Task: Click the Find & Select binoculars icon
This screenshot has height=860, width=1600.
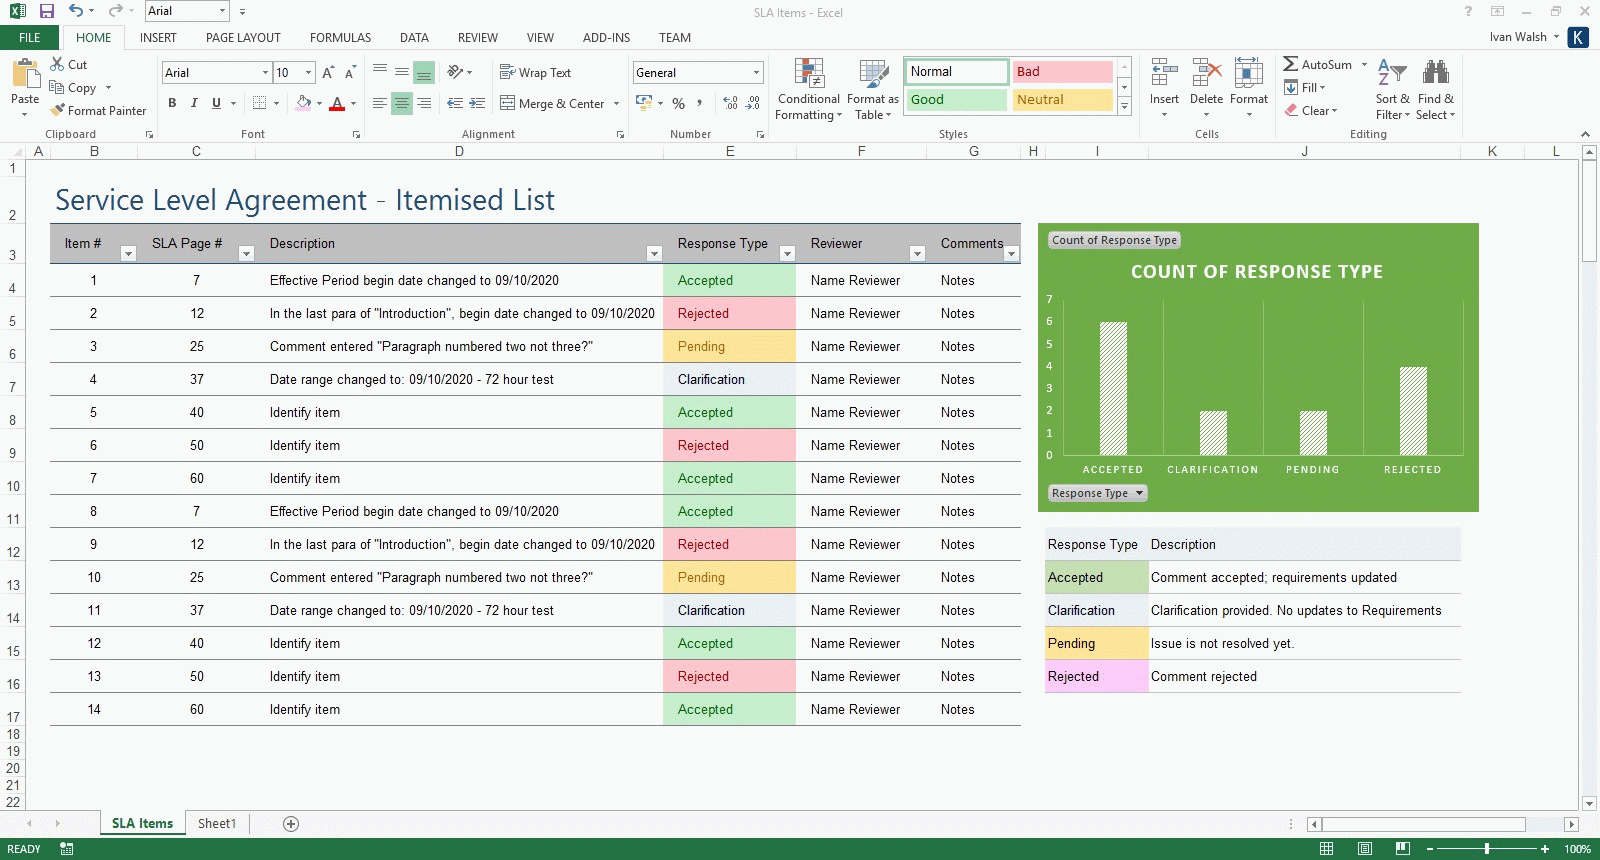Action: click(x=1435, y=74)
